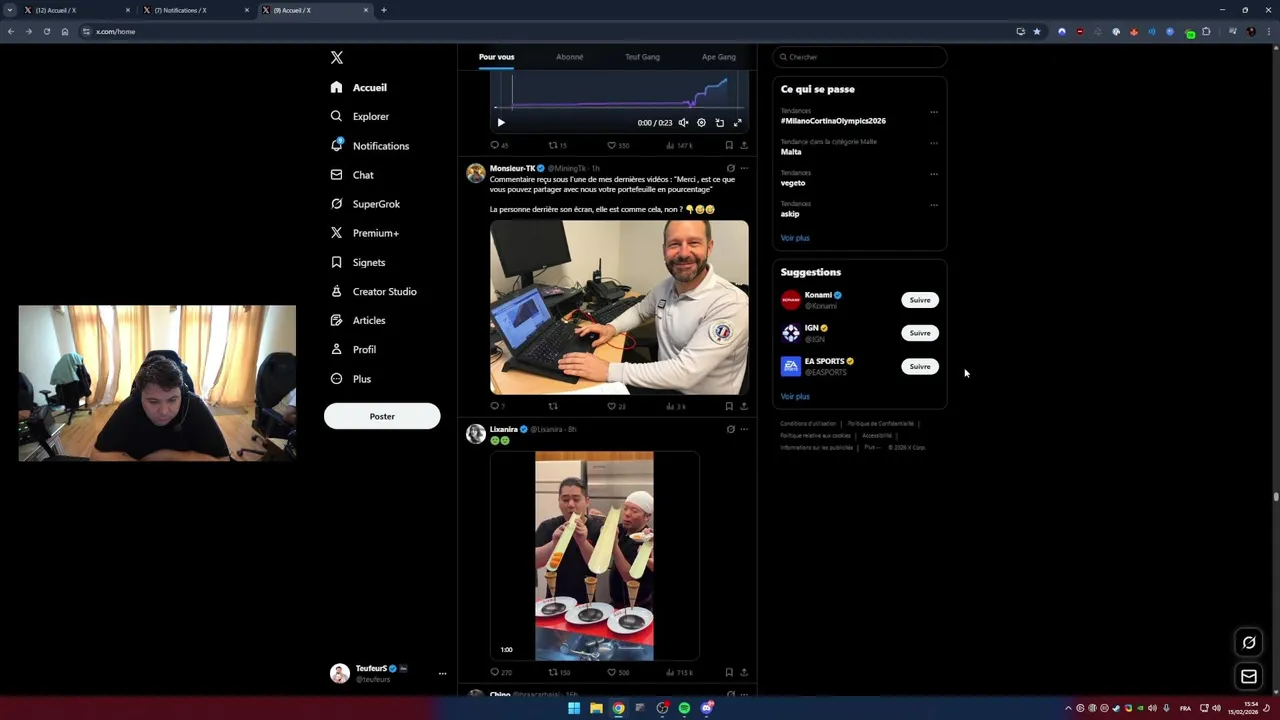1280x720 pixels.
Task: Open Profil in the sidebar
Action: (x=353, y=349)
